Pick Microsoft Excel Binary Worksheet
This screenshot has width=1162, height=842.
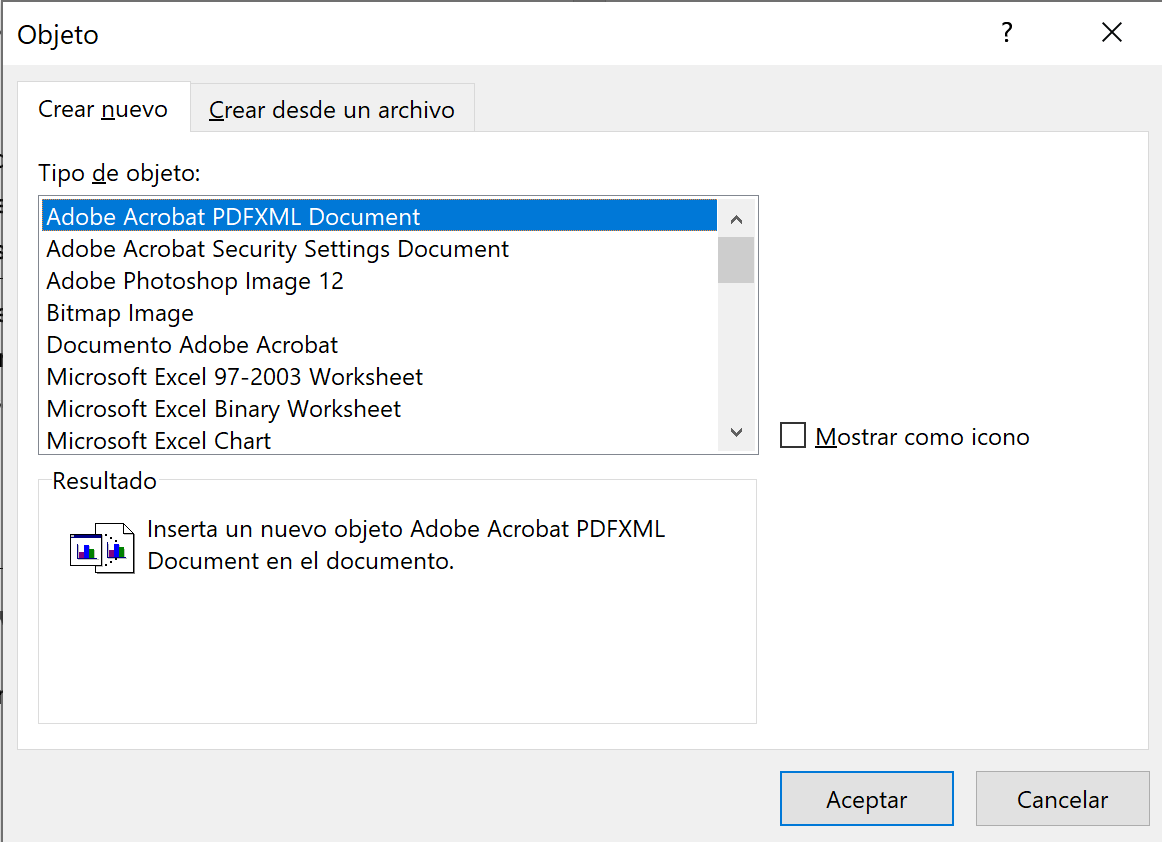[223, 409]
